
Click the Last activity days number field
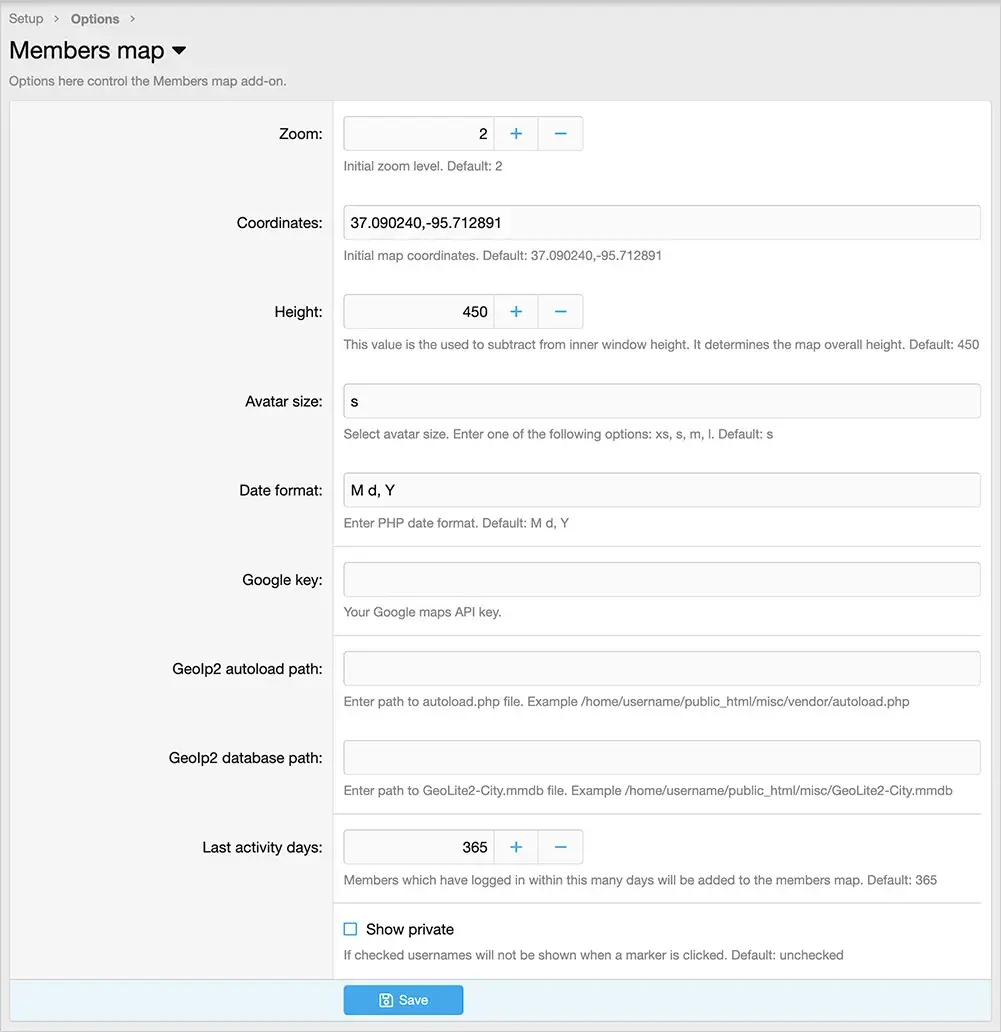tap(418, 848)
